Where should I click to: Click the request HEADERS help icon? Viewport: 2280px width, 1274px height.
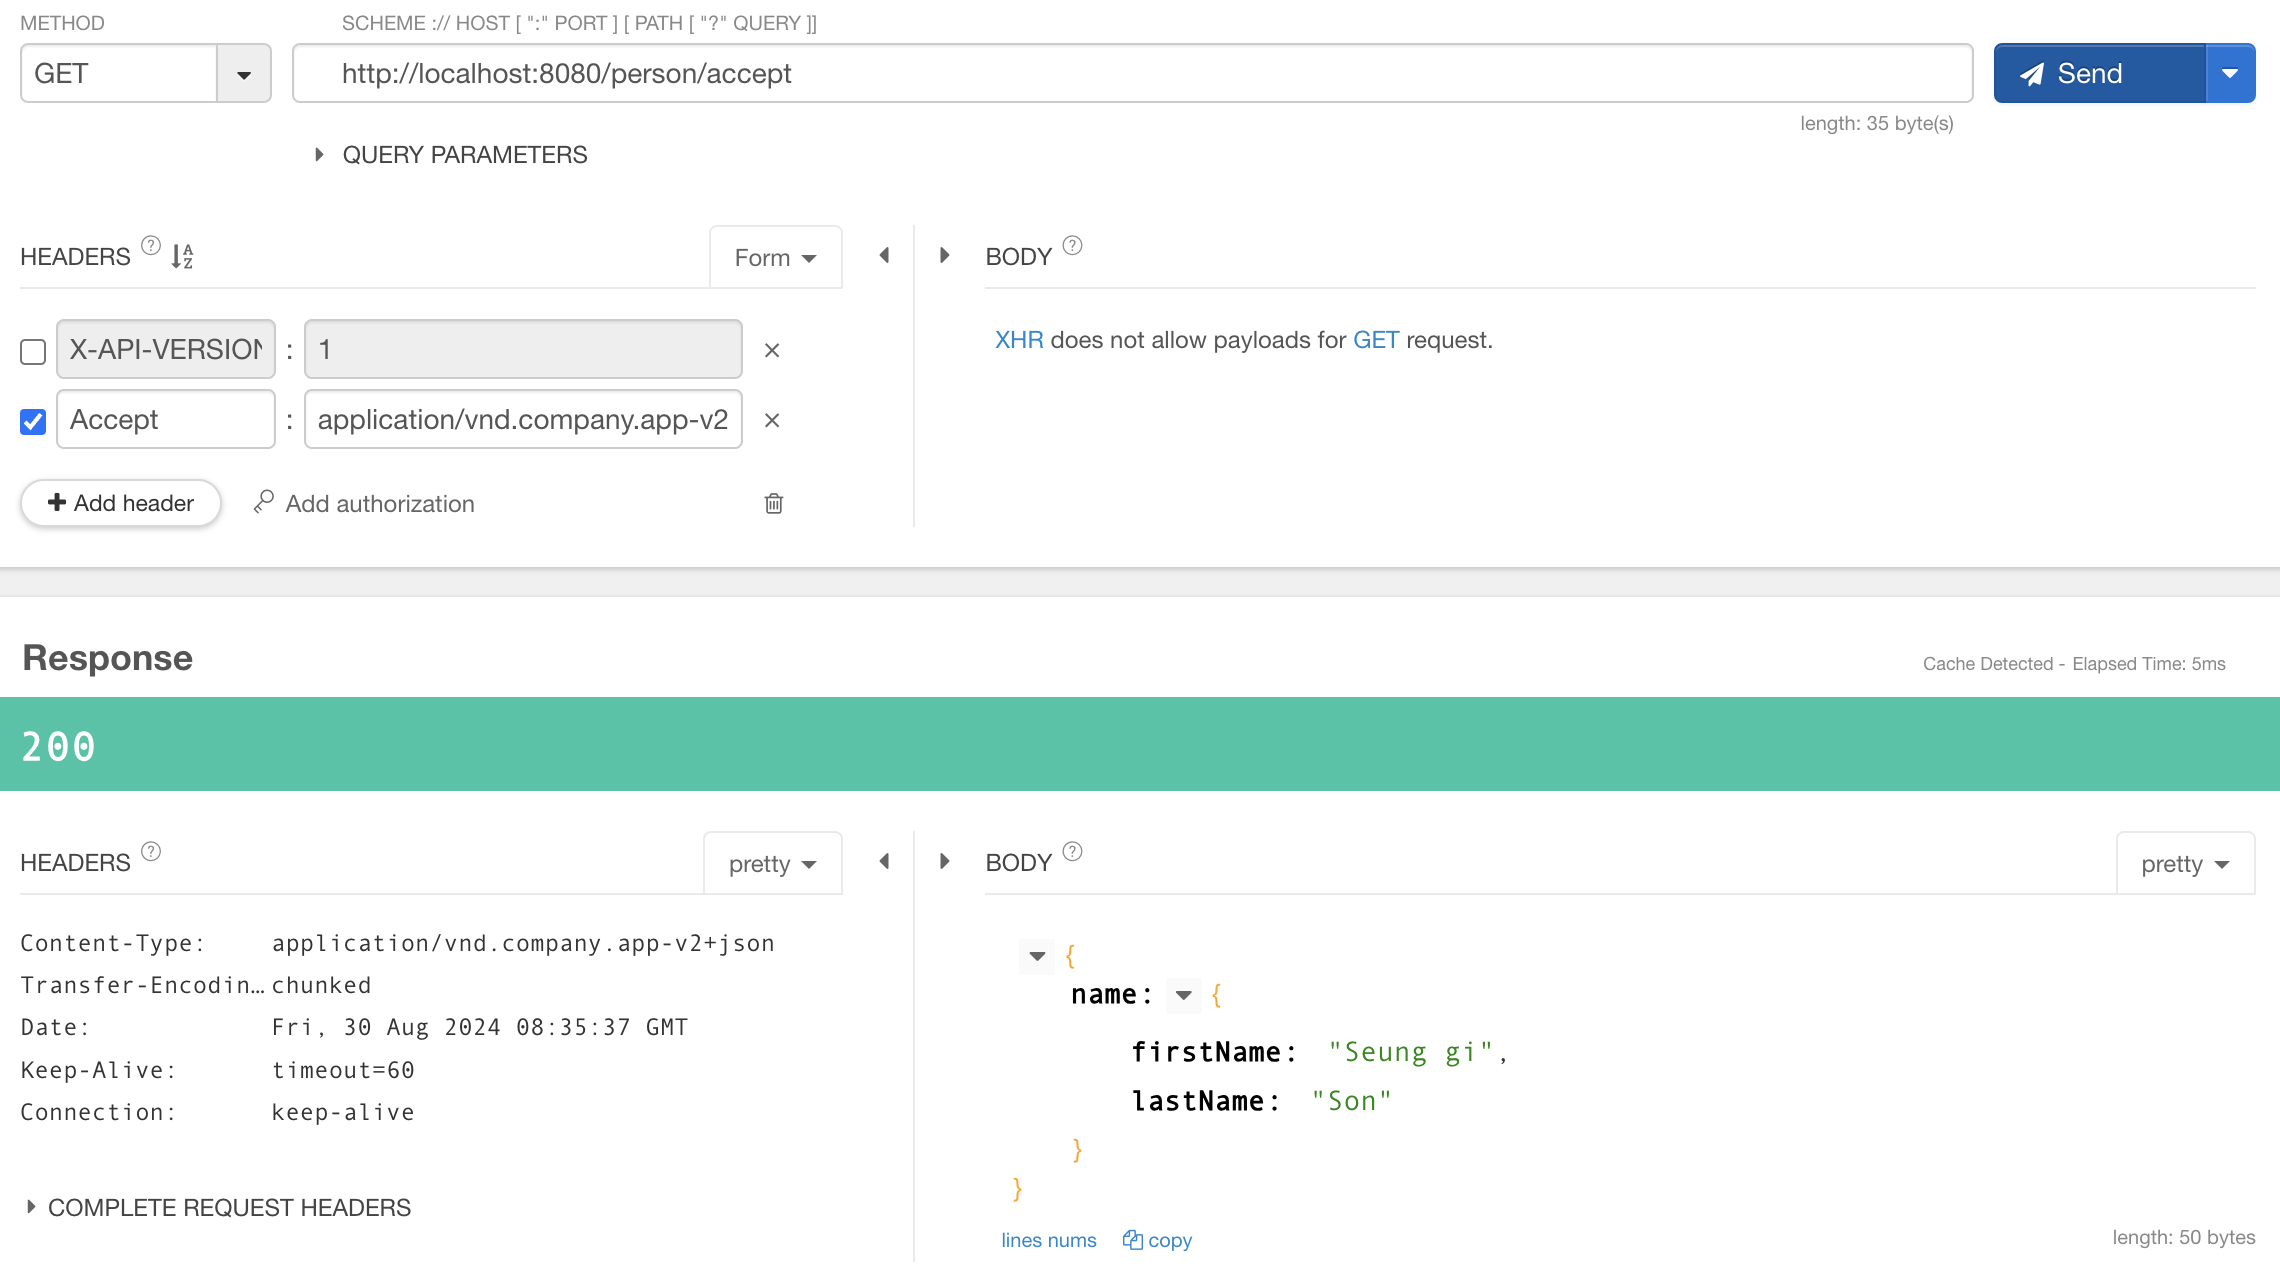(150, 246)
